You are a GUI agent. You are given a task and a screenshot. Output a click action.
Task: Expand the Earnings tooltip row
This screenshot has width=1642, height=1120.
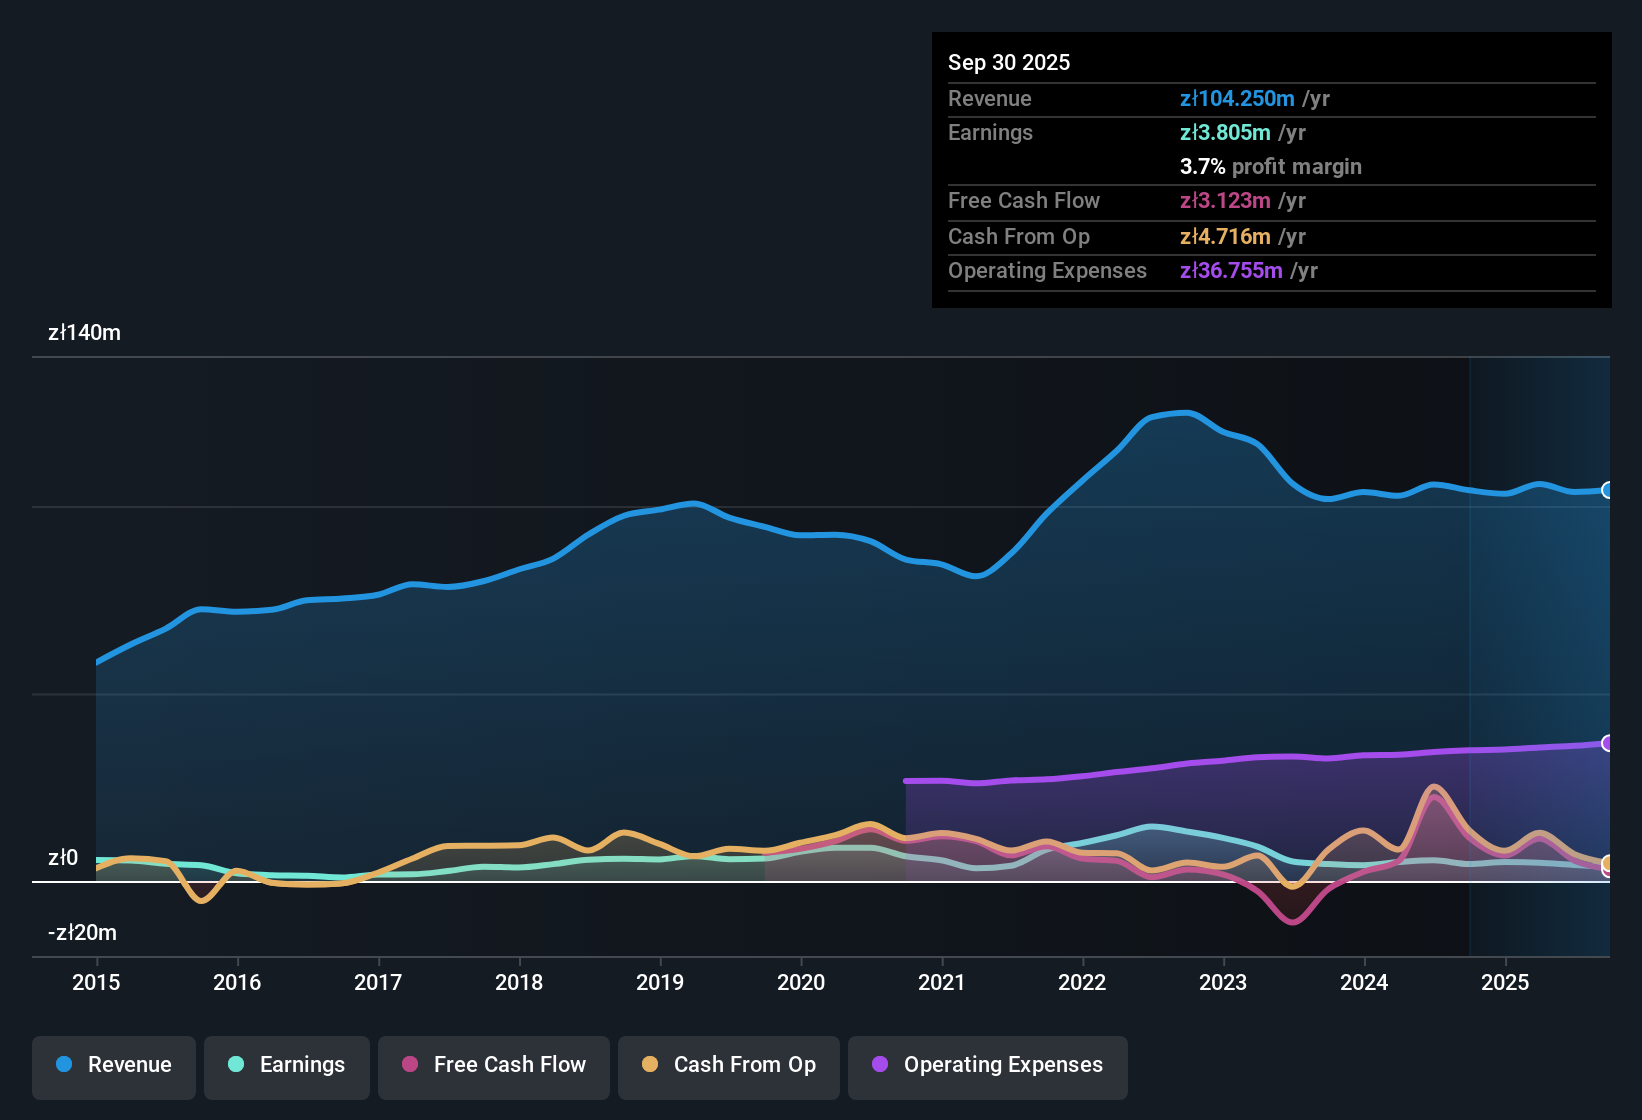990,132
